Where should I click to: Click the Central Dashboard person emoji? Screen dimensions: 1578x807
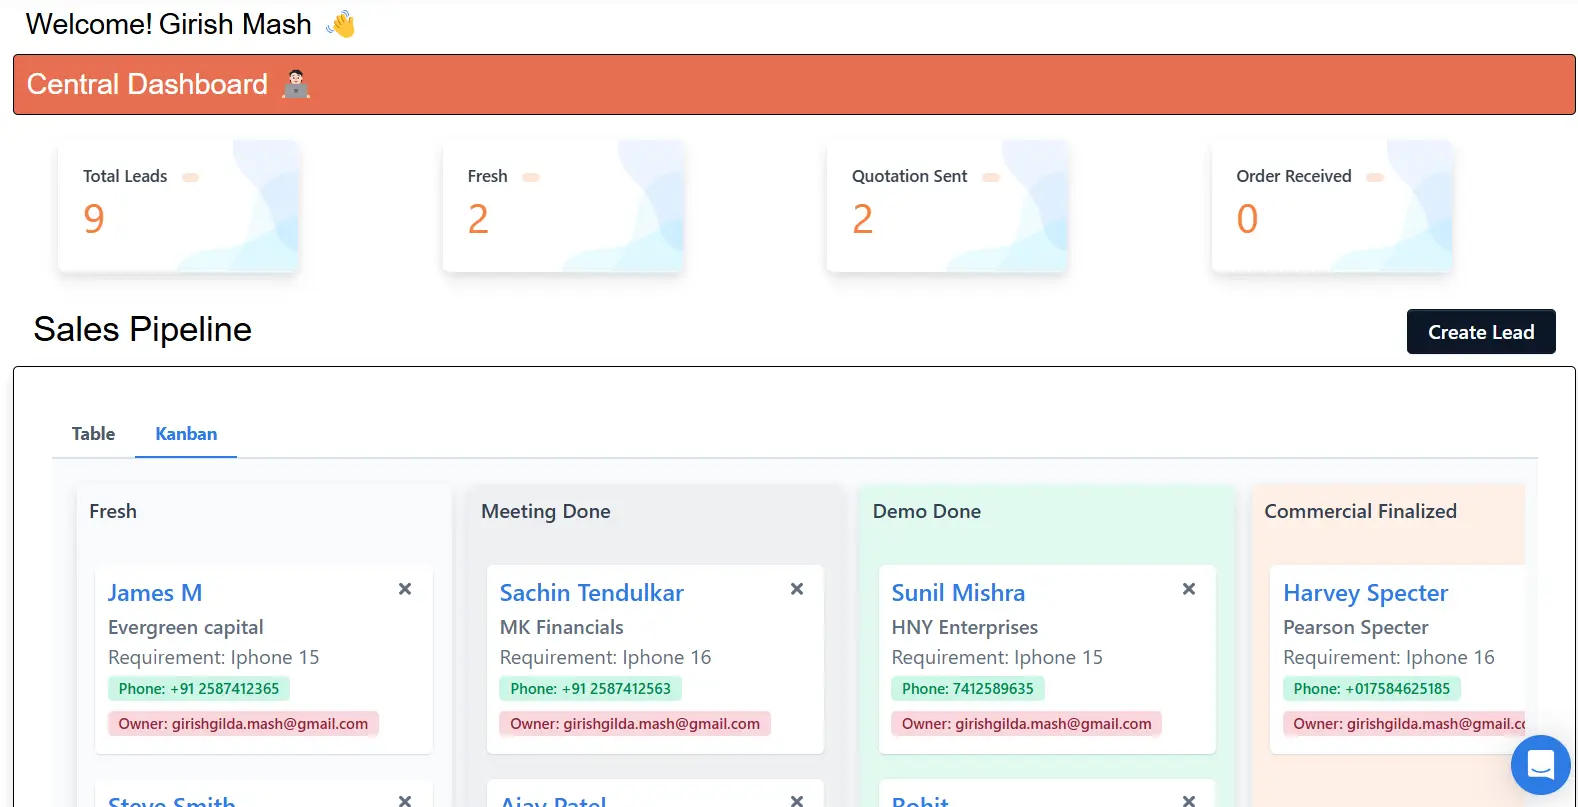pyautogui.click(x=296, y=84)
